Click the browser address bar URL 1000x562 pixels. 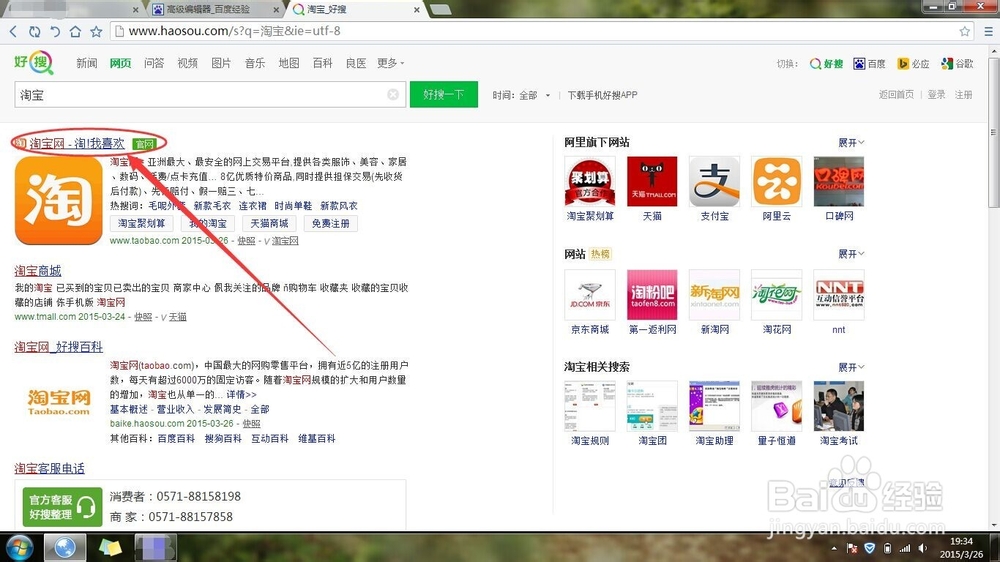[235, 31]
